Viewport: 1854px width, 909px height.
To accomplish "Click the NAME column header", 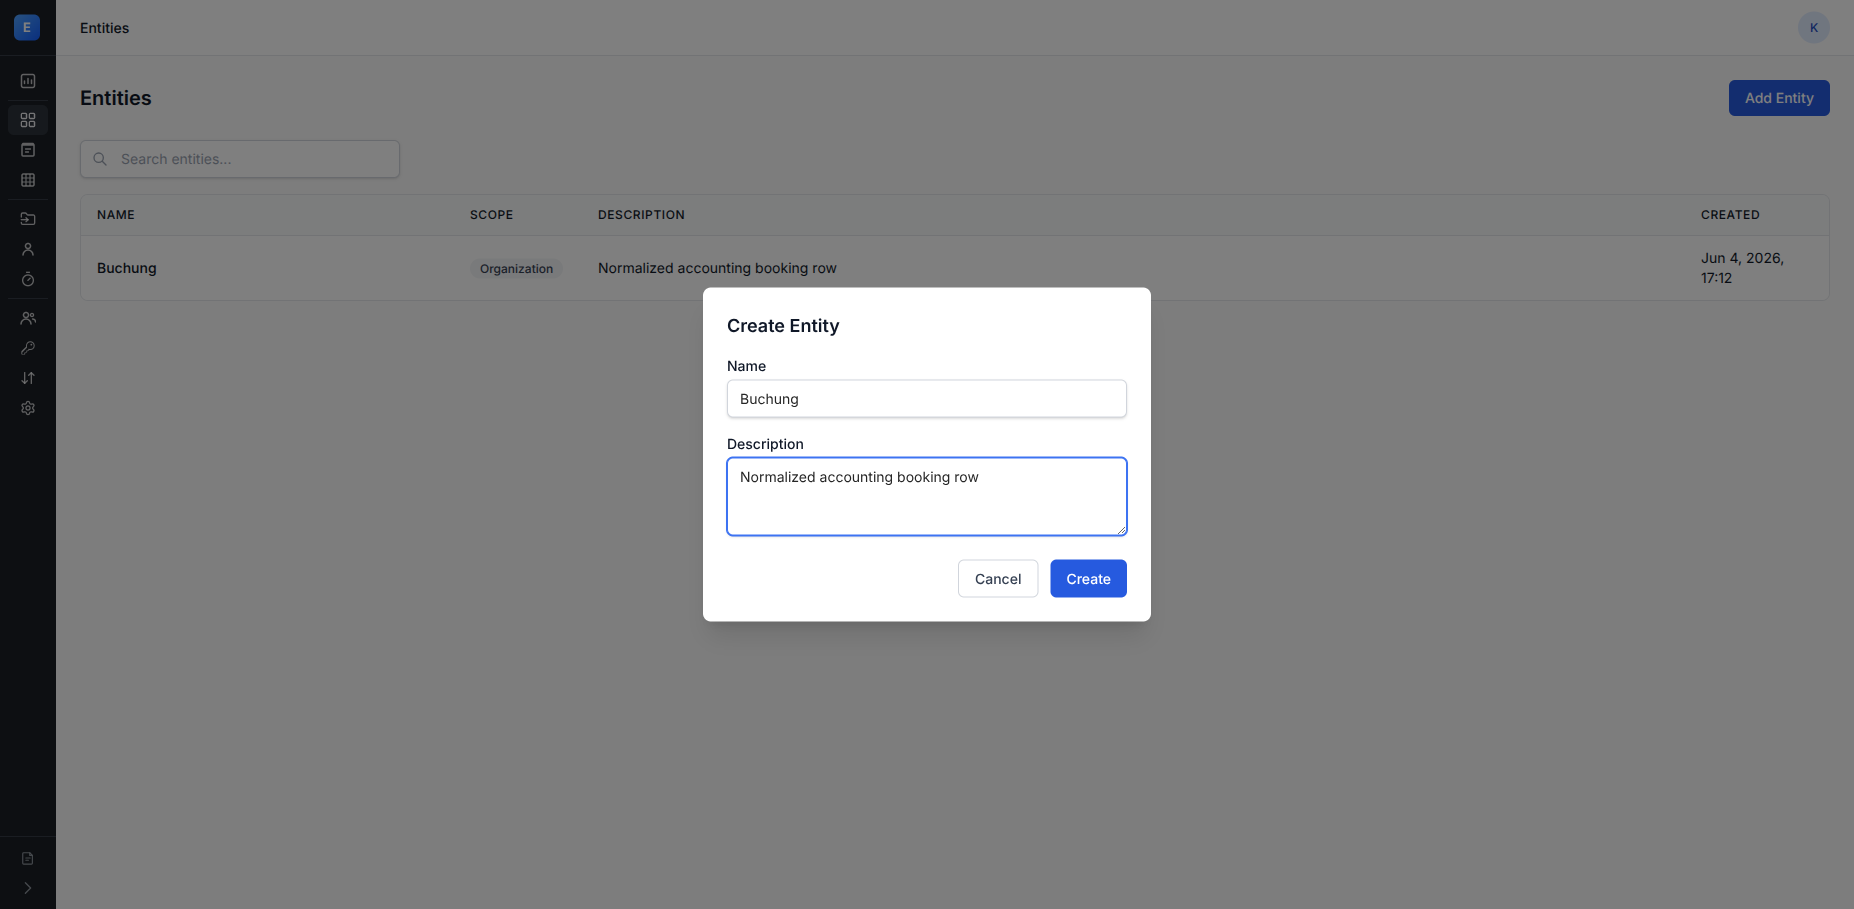I will click(116, 215).
